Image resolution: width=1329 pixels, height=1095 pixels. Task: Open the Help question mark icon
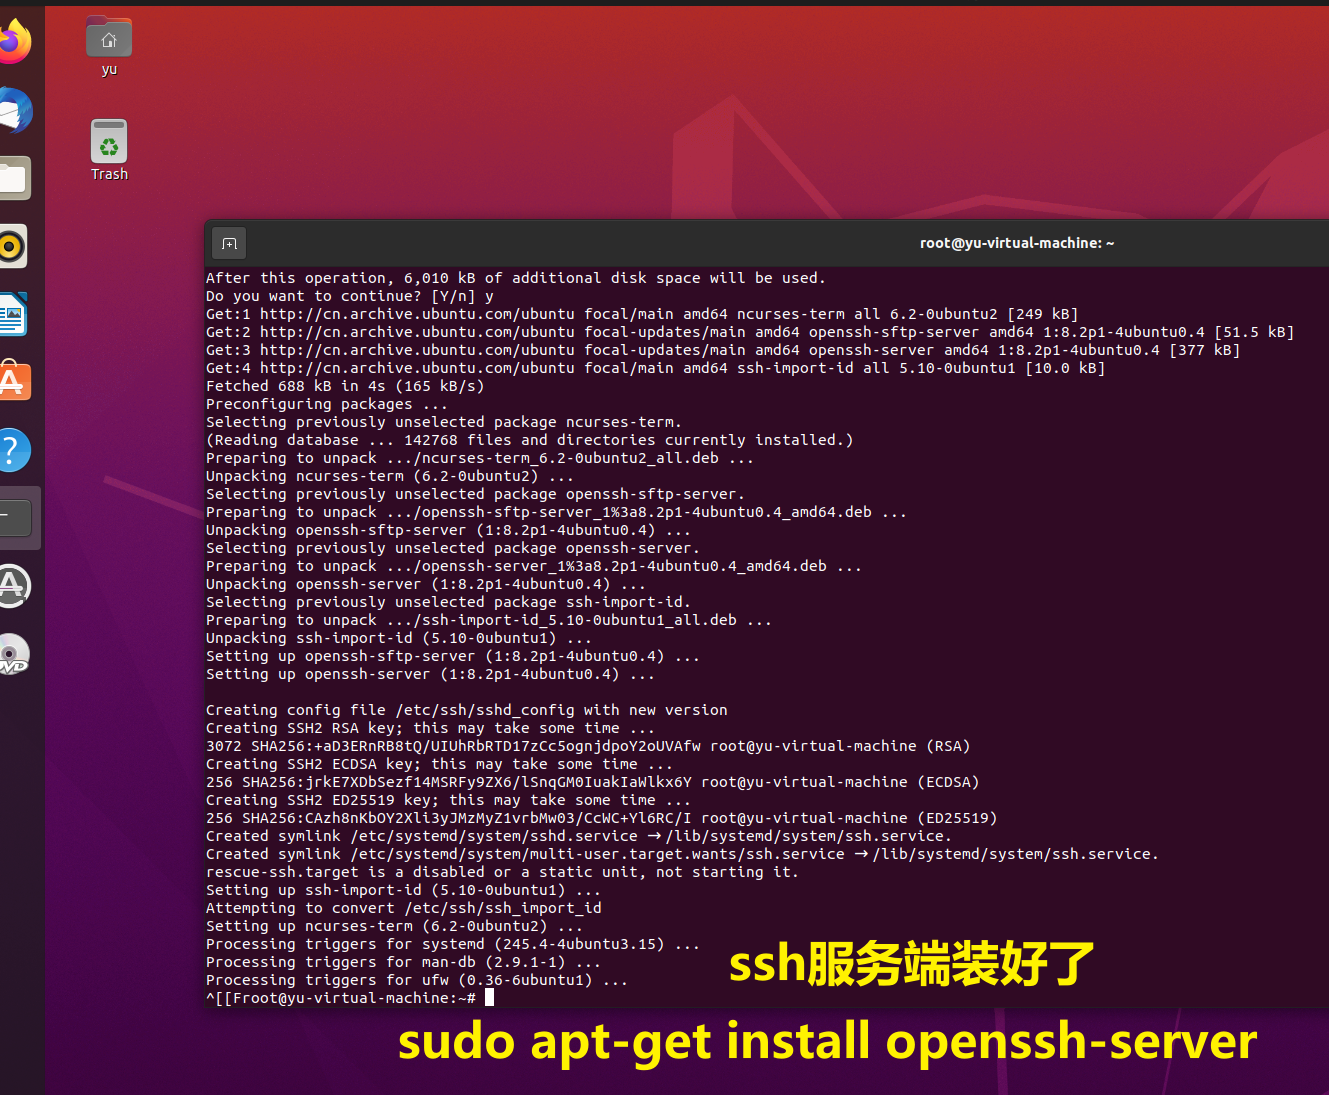tap(13, 450)
